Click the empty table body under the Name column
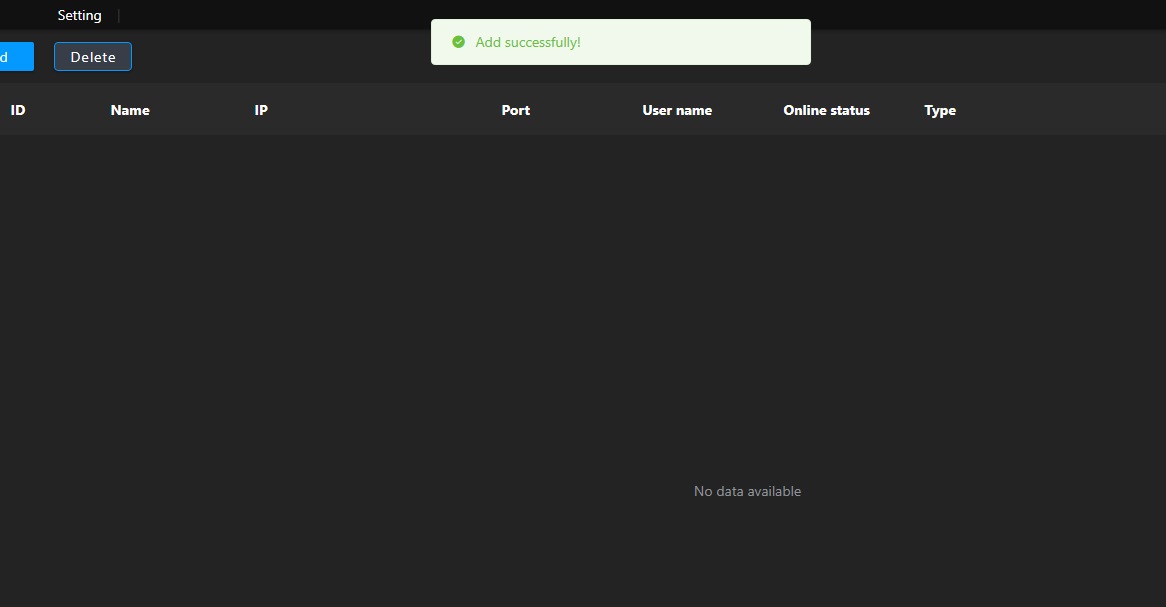The width and height of the screenshot is (1166, 607). (x=130, y=300)
